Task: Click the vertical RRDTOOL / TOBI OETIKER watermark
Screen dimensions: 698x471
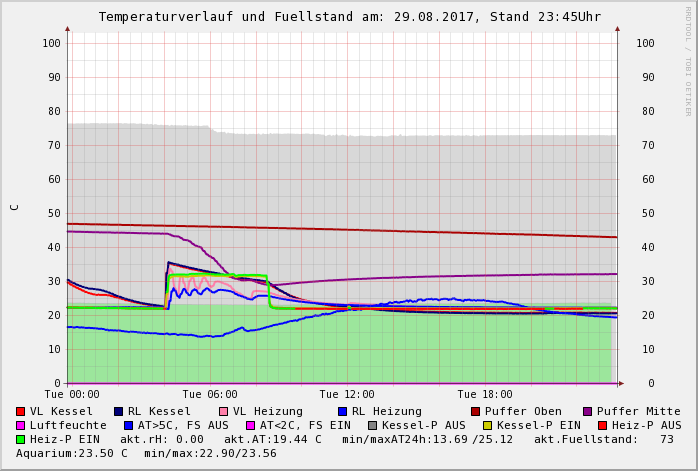Action: pyautogui.click(x=688, y=60)
